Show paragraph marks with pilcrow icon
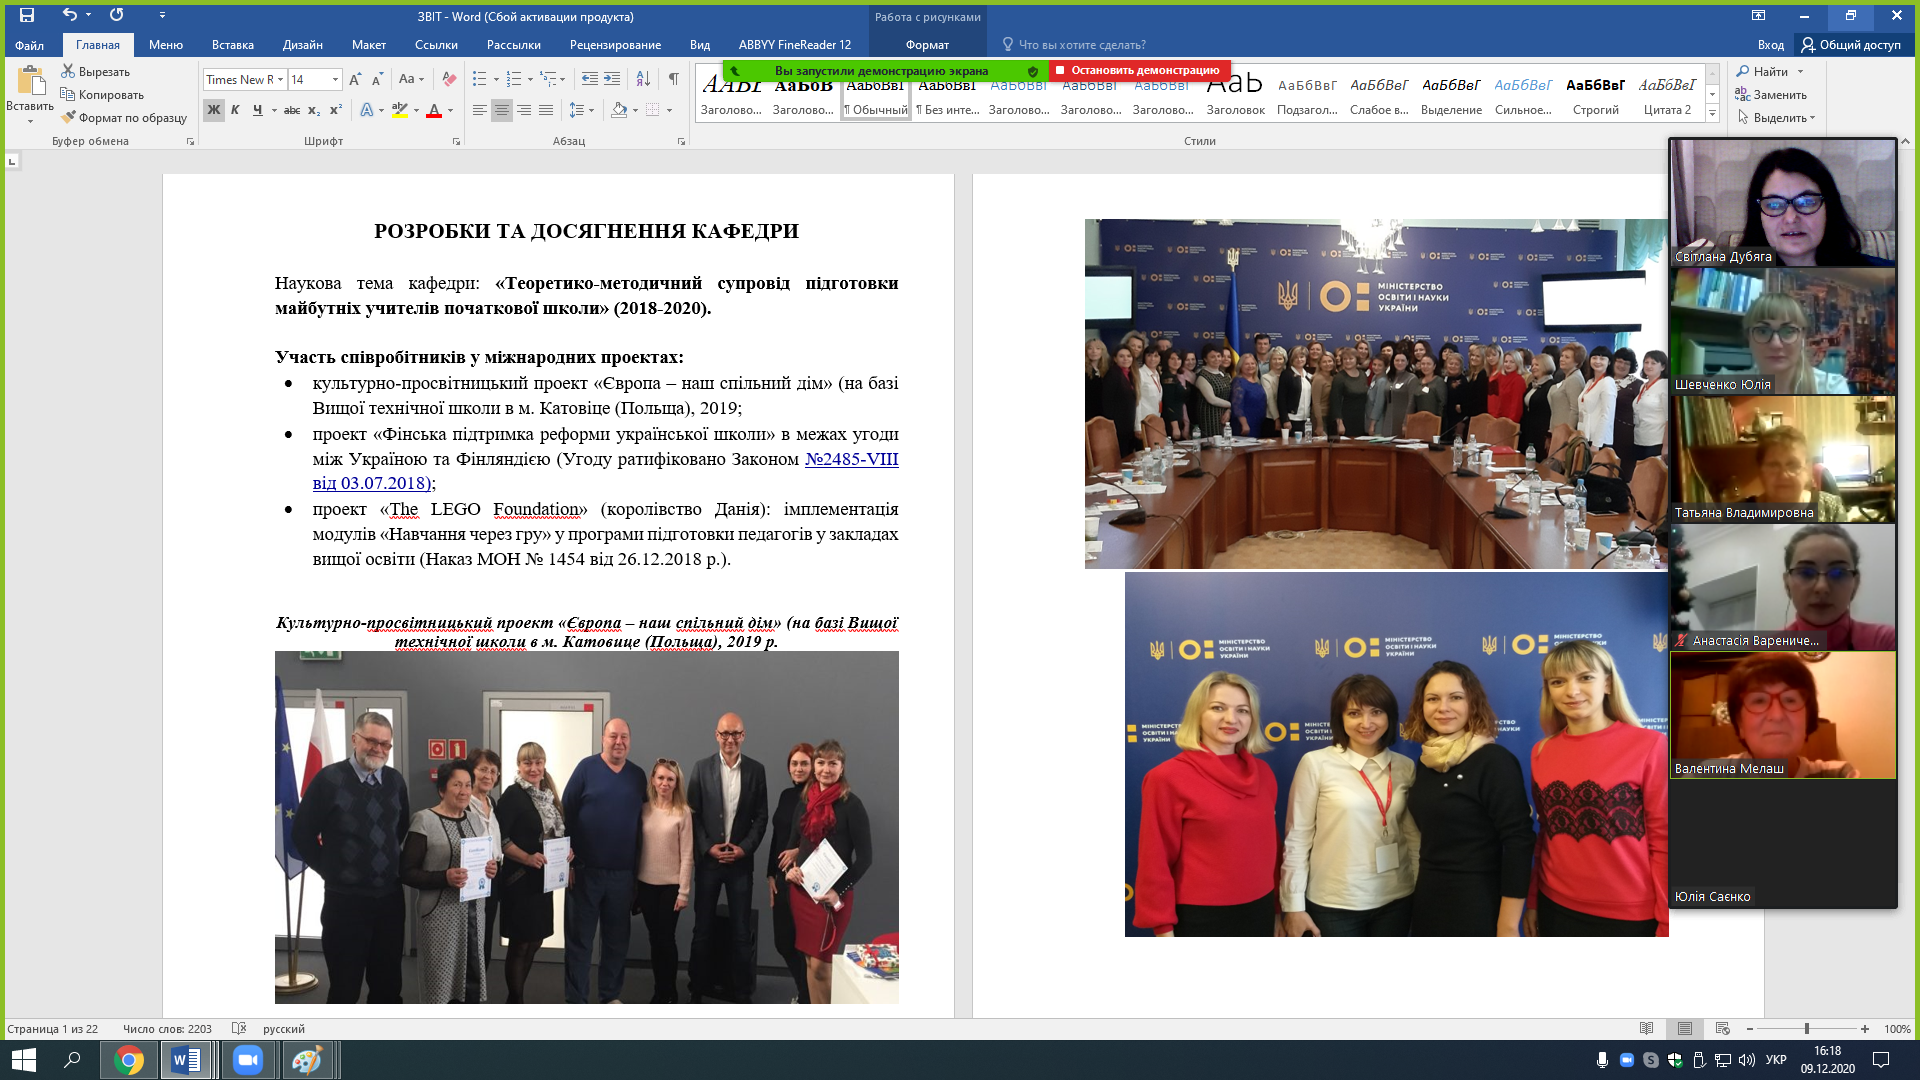This screenshot has height=1080, width=1920. [673, 79]
